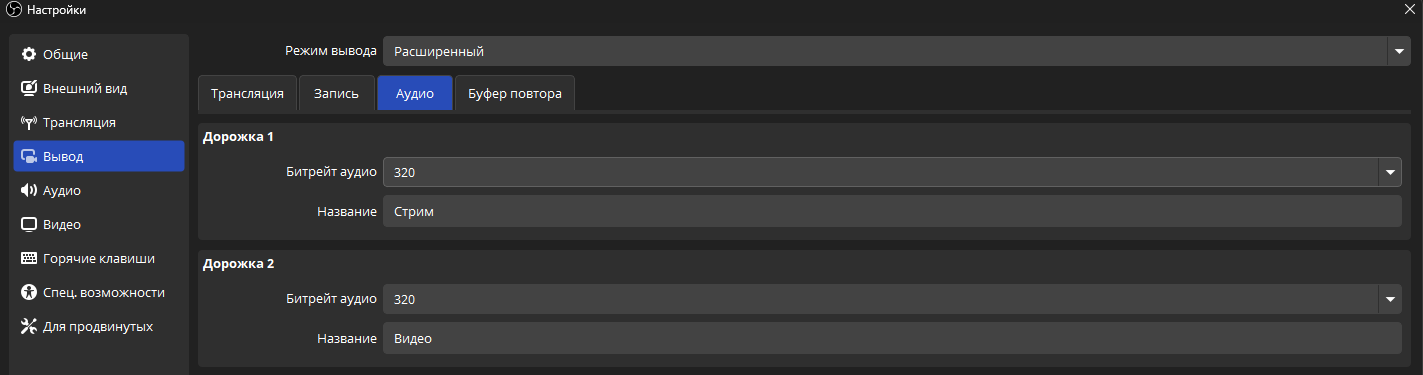This screenshot has width=1423, height=375.
Task: Click the accessibility icon for Спец. возможности
Action: [29, 292]
